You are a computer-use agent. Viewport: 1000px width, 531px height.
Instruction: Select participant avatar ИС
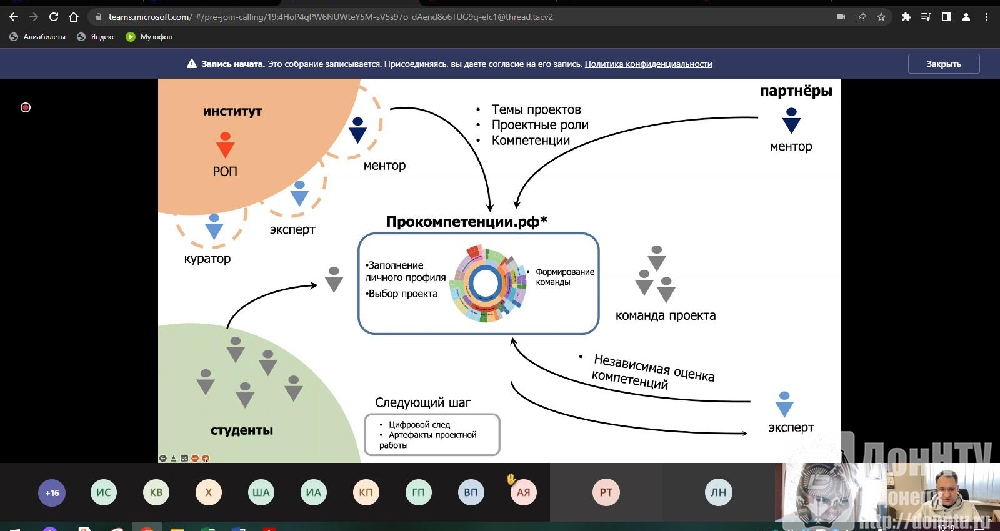tap(104, 493)
